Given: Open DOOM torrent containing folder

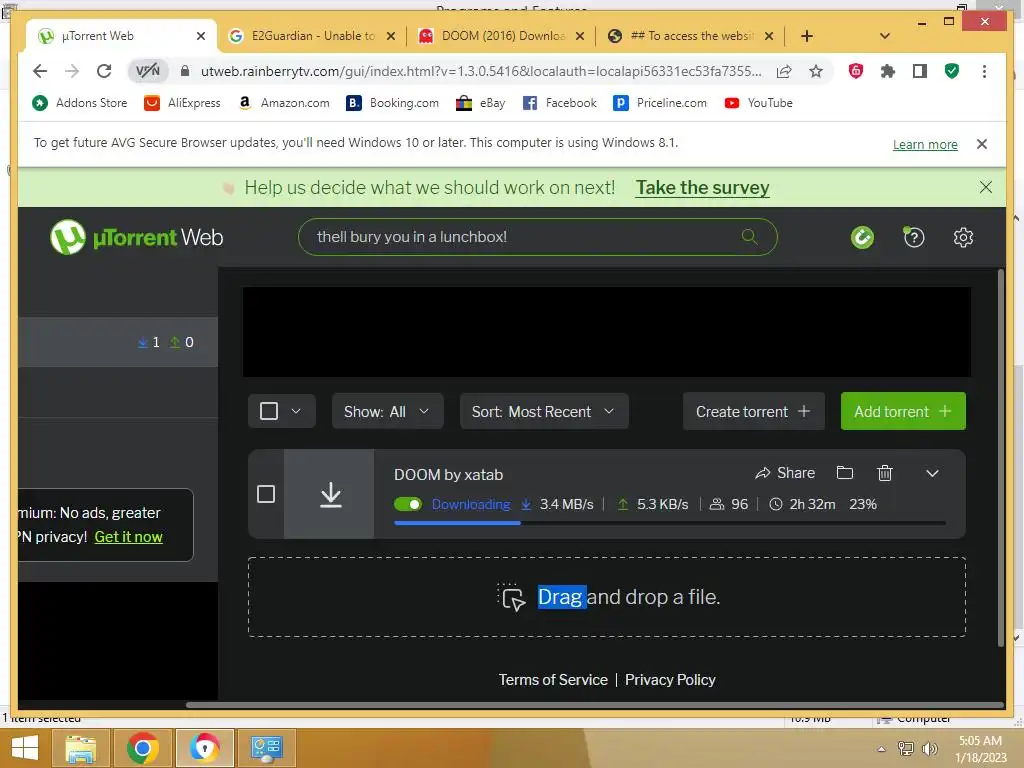Looking at the screenshot, I should pos(844,472).
